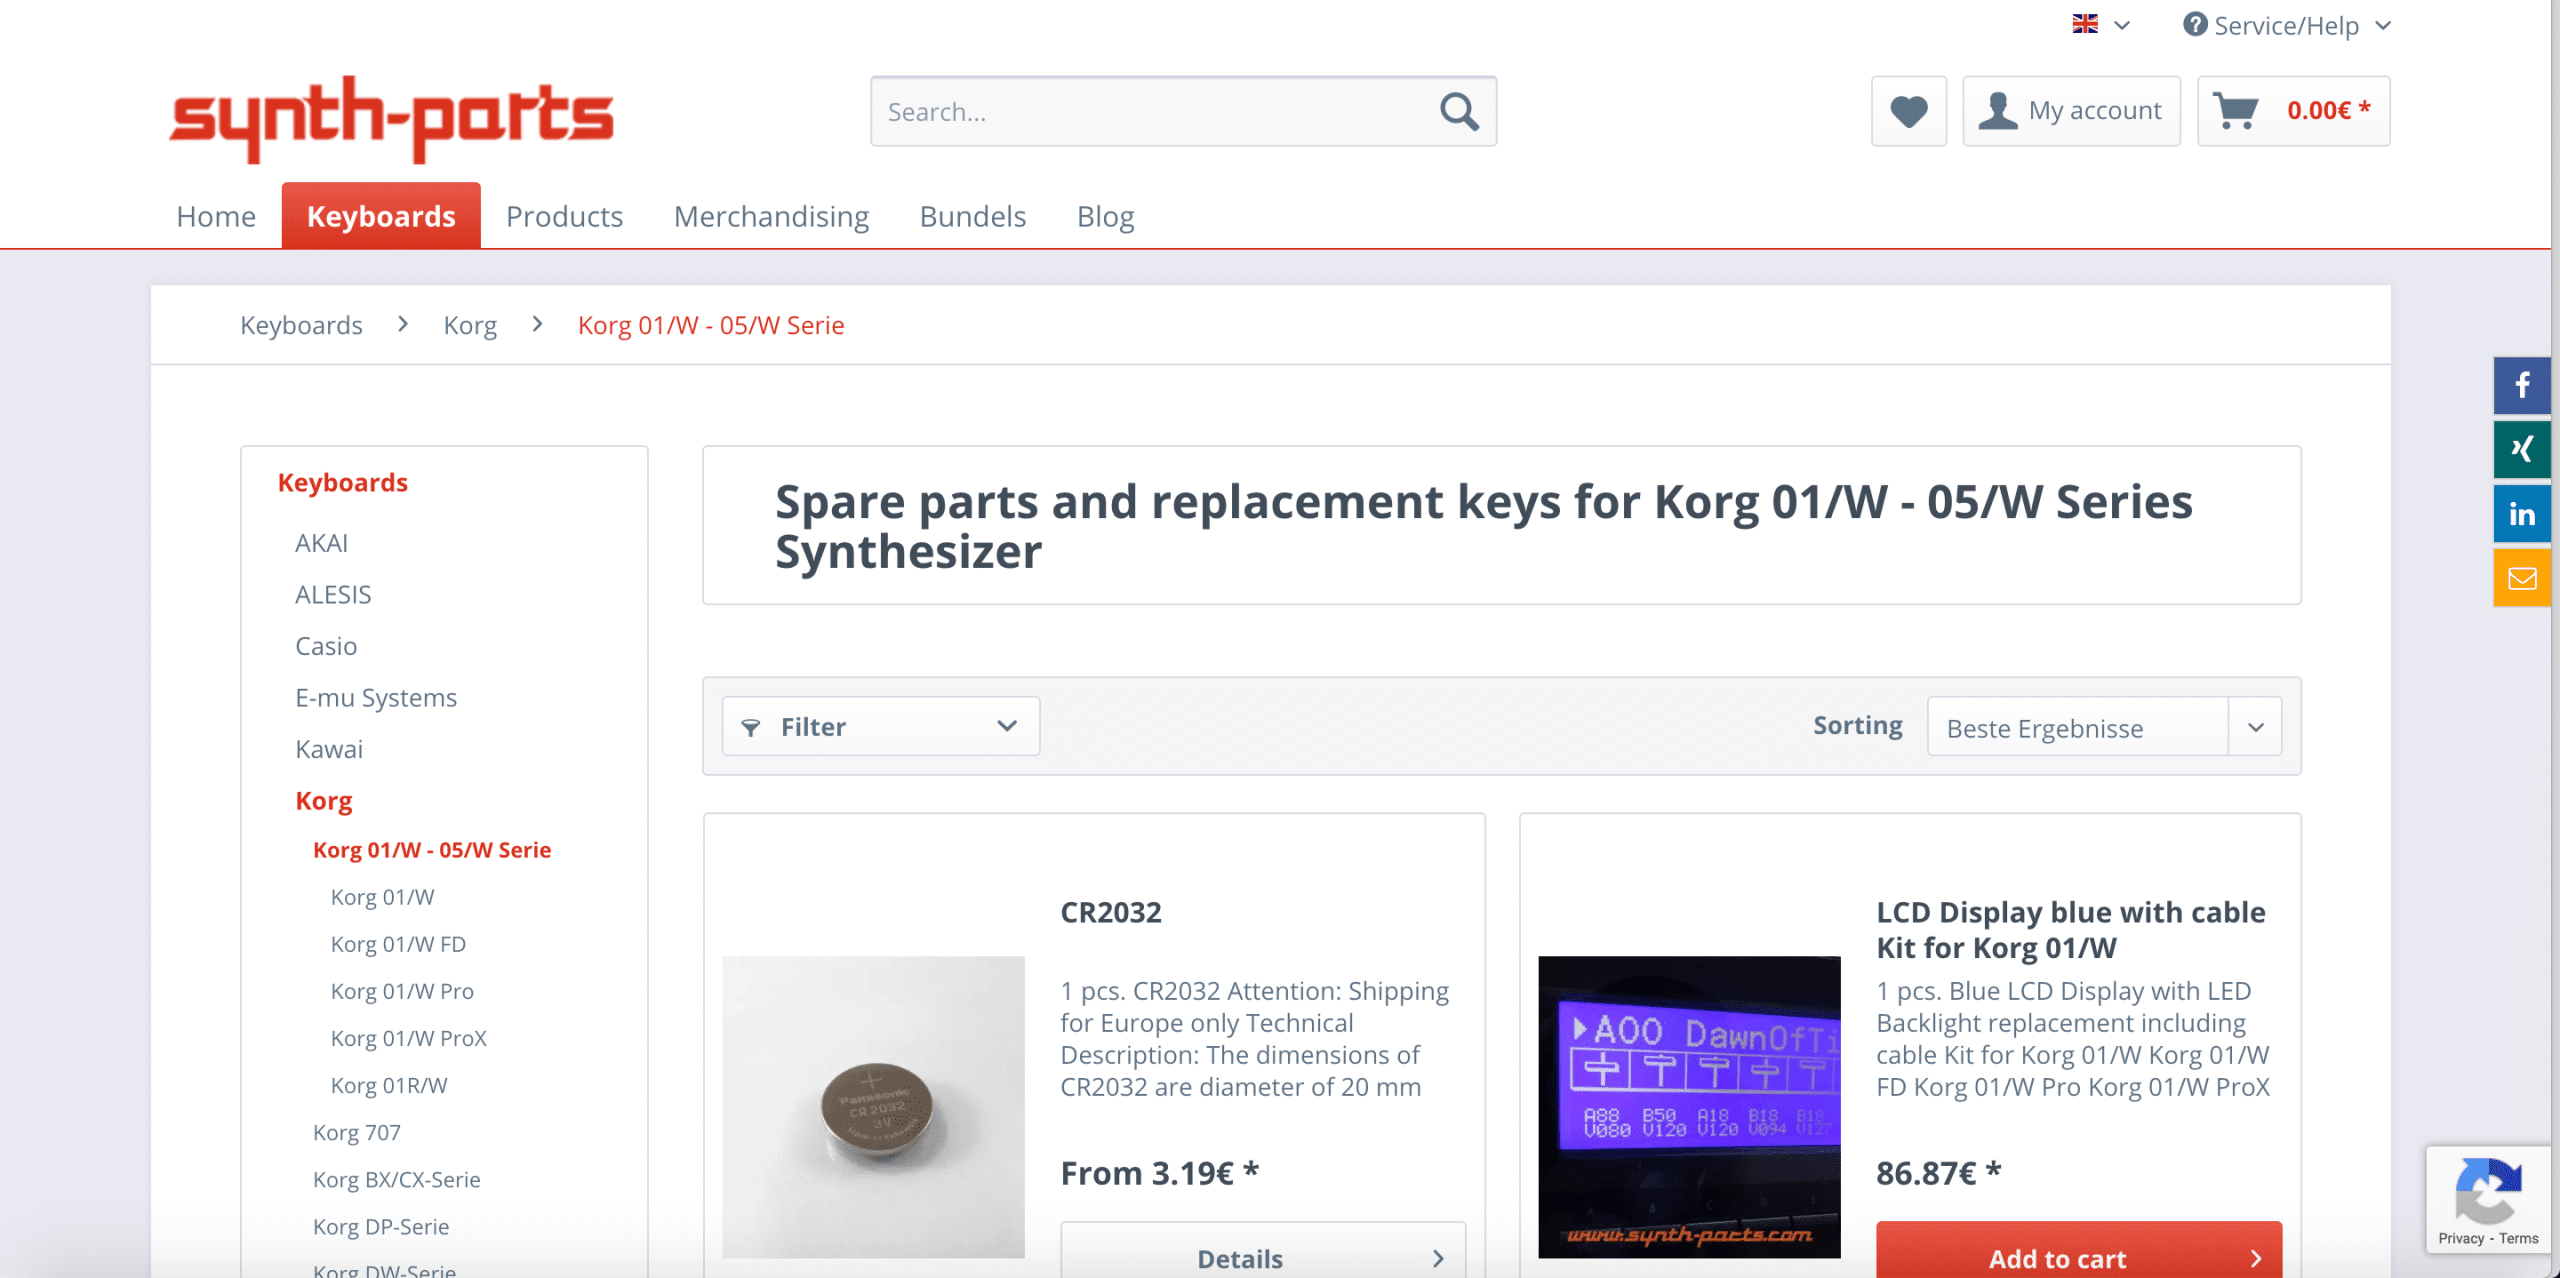Share page on Xing
The image size is (2560, 1278).
click(2522, 449)
